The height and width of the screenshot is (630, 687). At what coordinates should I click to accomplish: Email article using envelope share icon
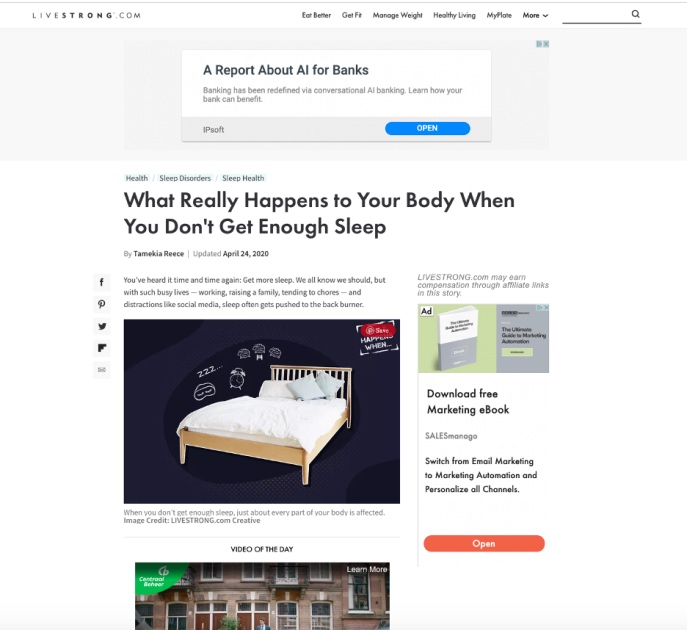[x=102, y=370]
